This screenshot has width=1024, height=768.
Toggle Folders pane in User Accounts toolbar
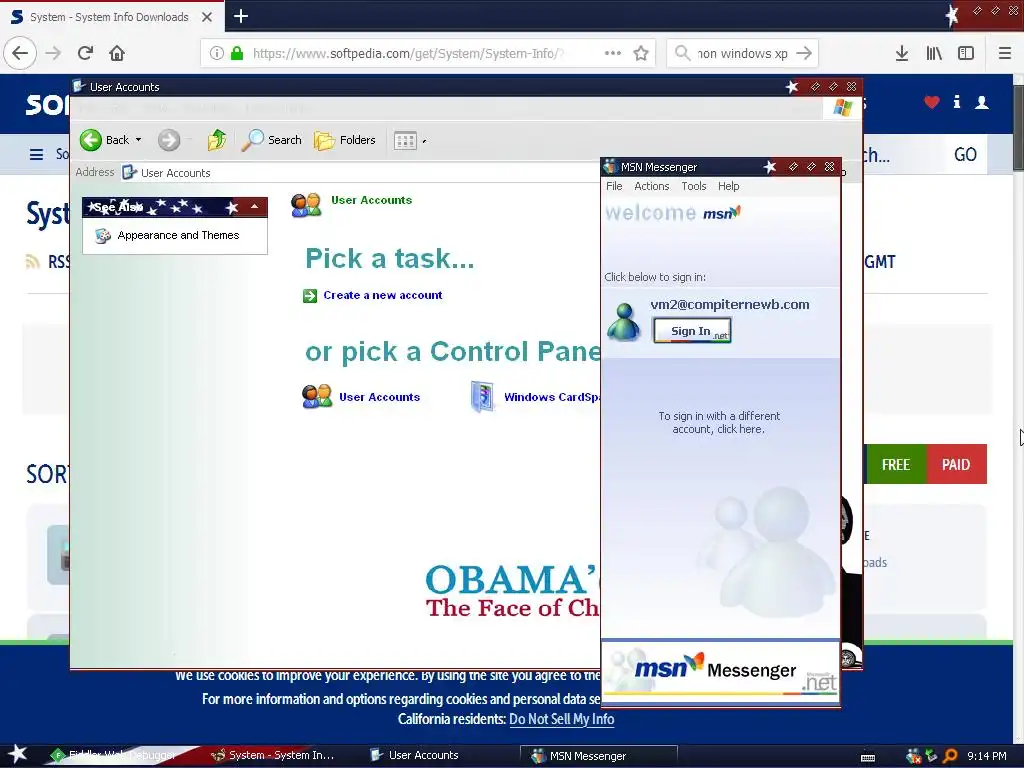(x=345, y=140)
